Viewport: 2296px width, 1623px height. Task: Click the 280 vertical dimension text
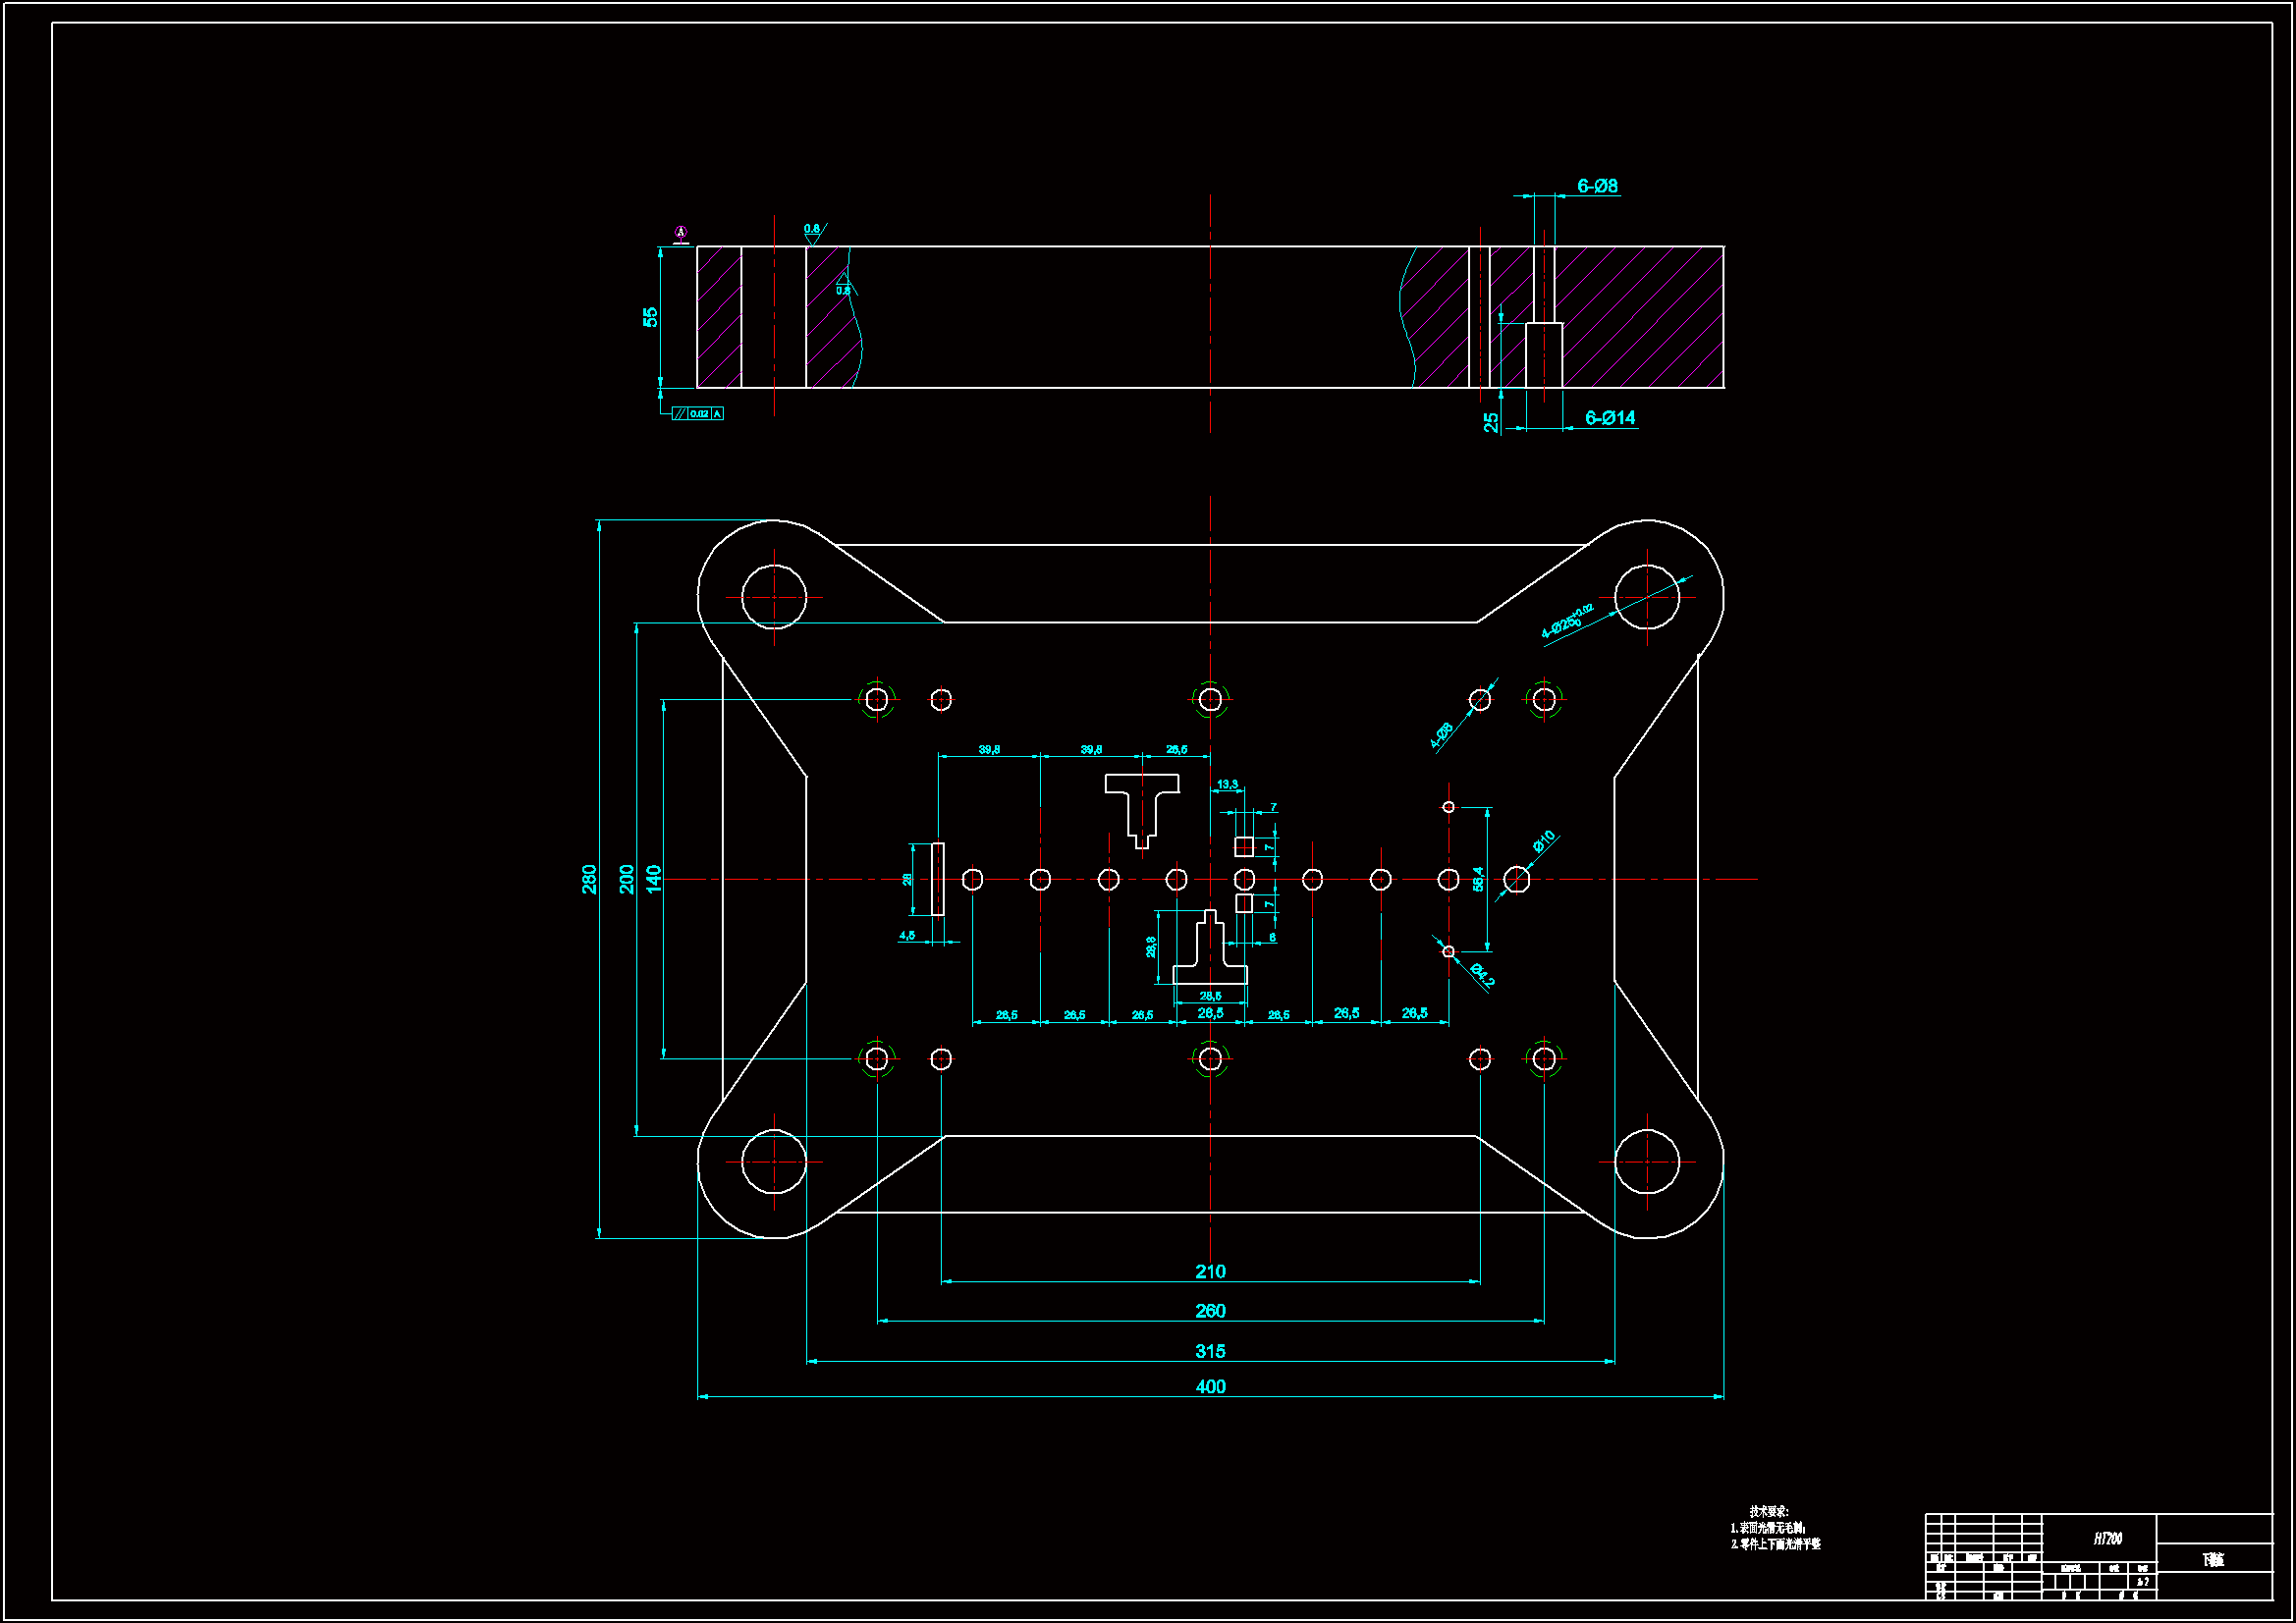pos(589,879)
